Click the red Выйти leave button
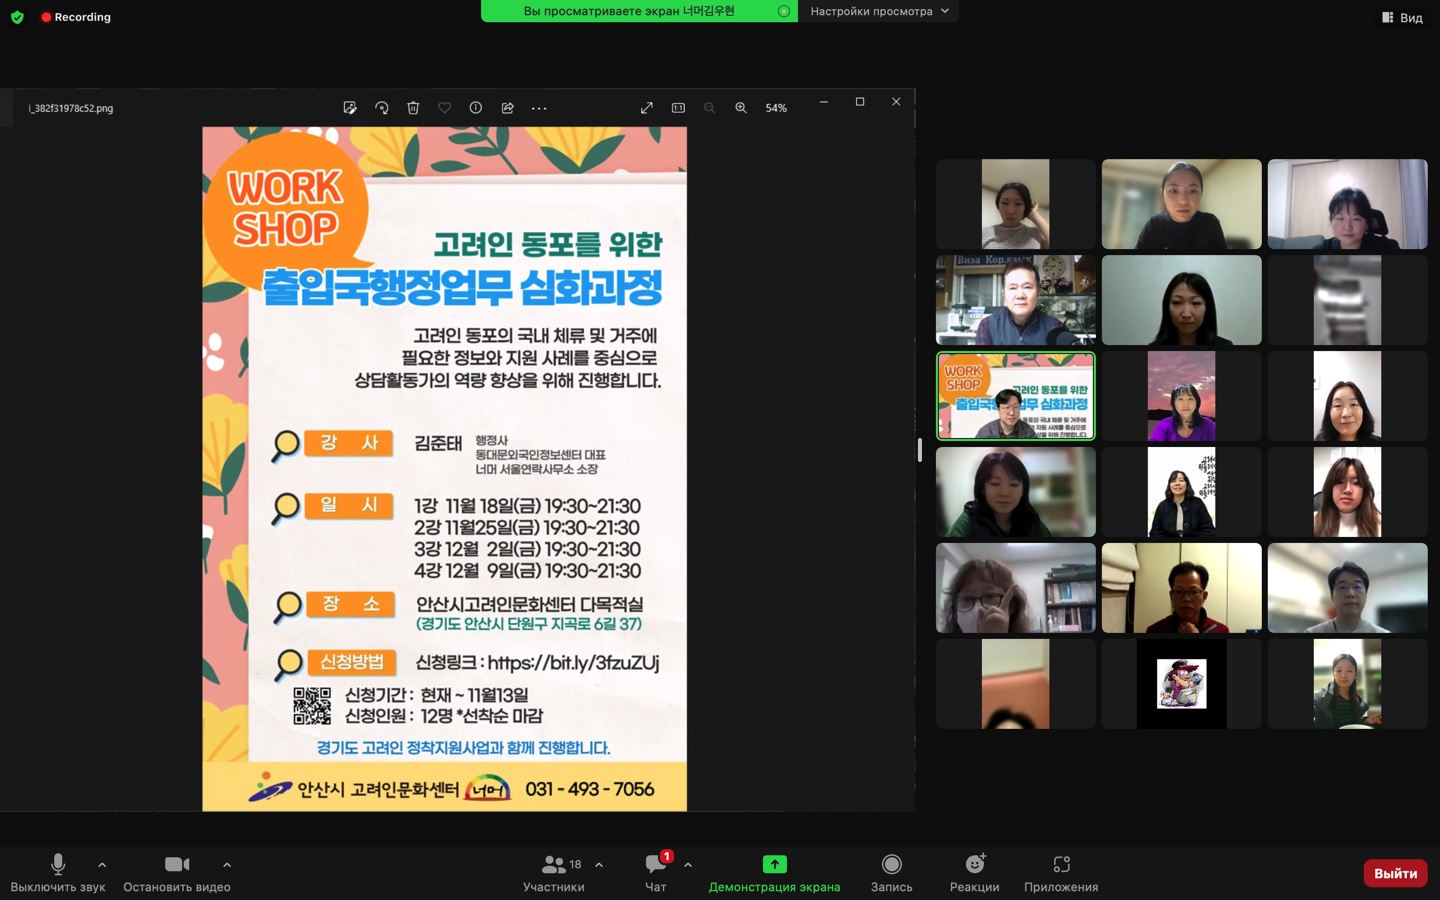The image size is (1440, 900). [x=1395, y=873]
